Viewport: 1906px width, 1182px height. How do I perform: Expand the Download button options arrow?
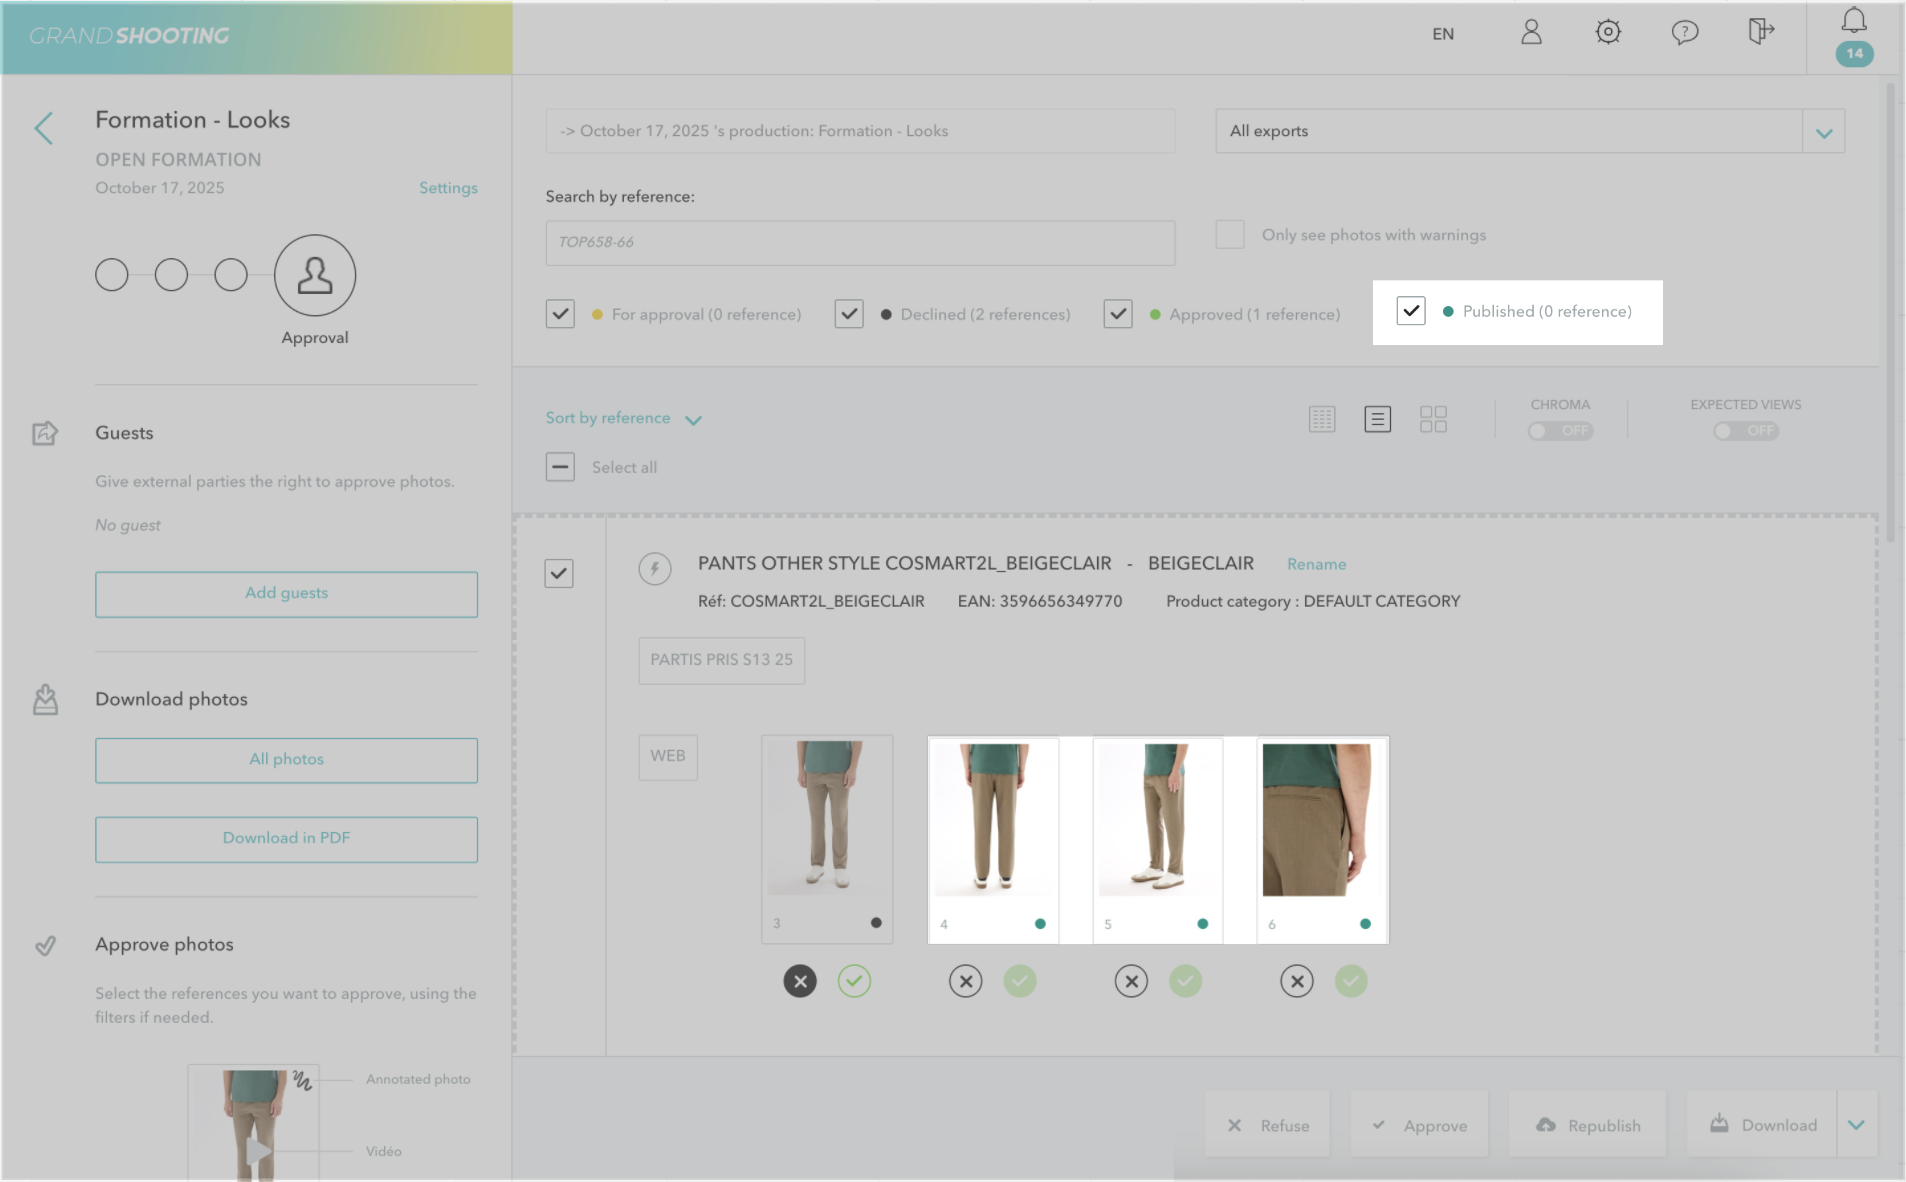(1857, 1125)
